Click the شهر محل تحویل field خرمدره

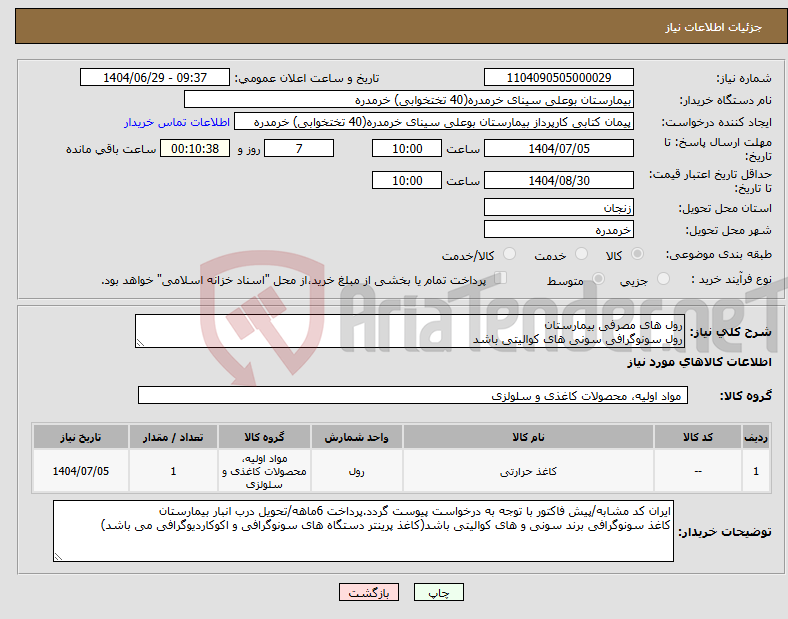click(x=558, y=229)
